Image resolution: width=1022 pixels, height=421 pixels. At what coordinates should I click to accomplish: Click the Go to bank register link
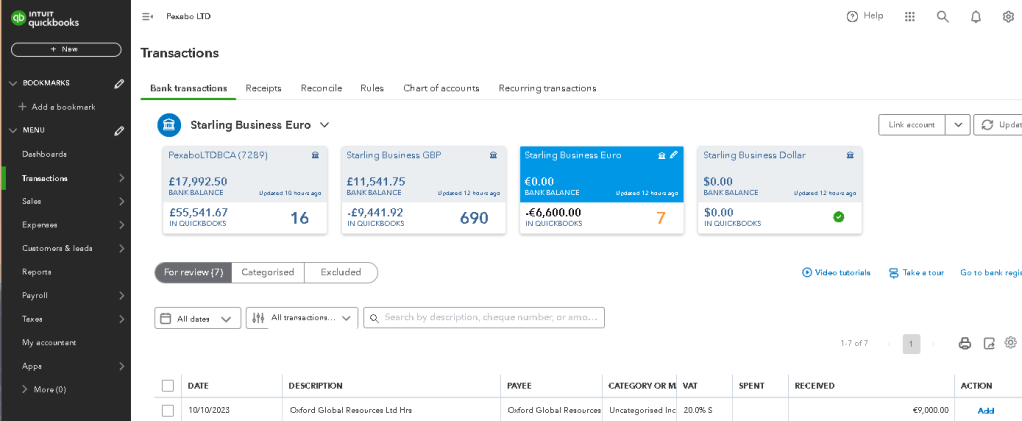click(991, 272)
